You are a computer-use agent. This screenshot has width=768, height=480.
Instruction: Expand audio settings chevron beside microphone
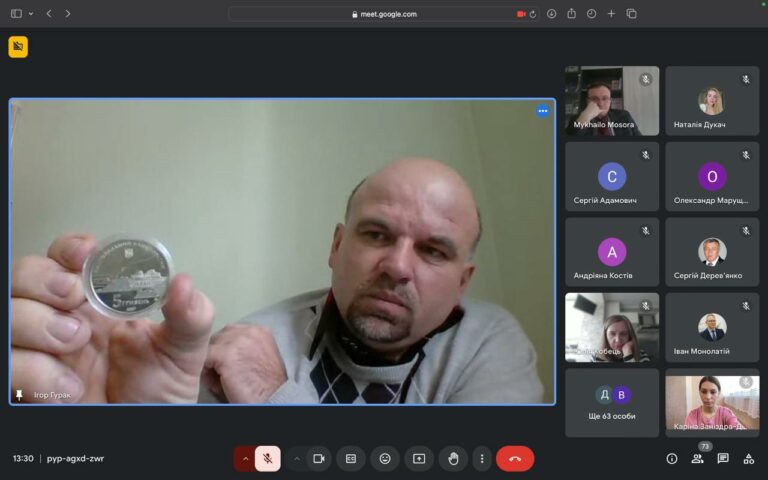tap(245, 458)
